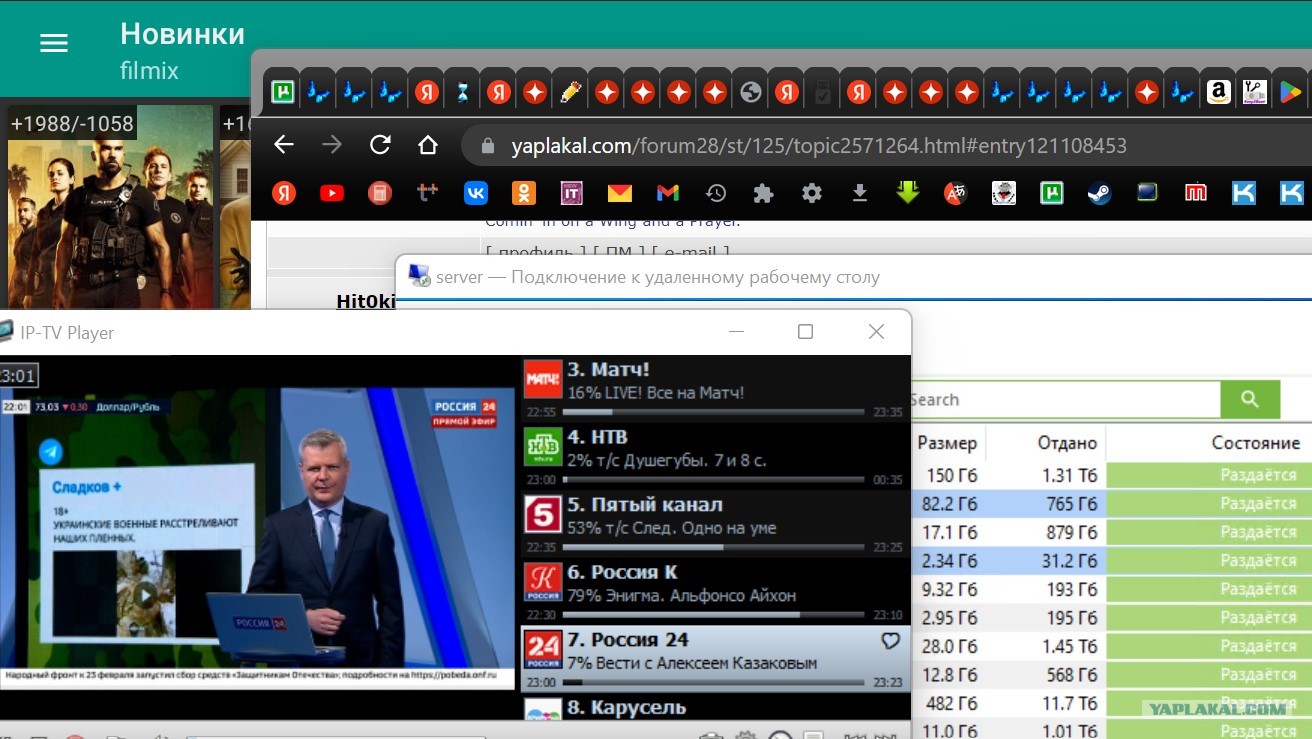1312x739 pixels.
Task: Sort torrents by the Состояние column
Action: click(x=1255, y=443)
